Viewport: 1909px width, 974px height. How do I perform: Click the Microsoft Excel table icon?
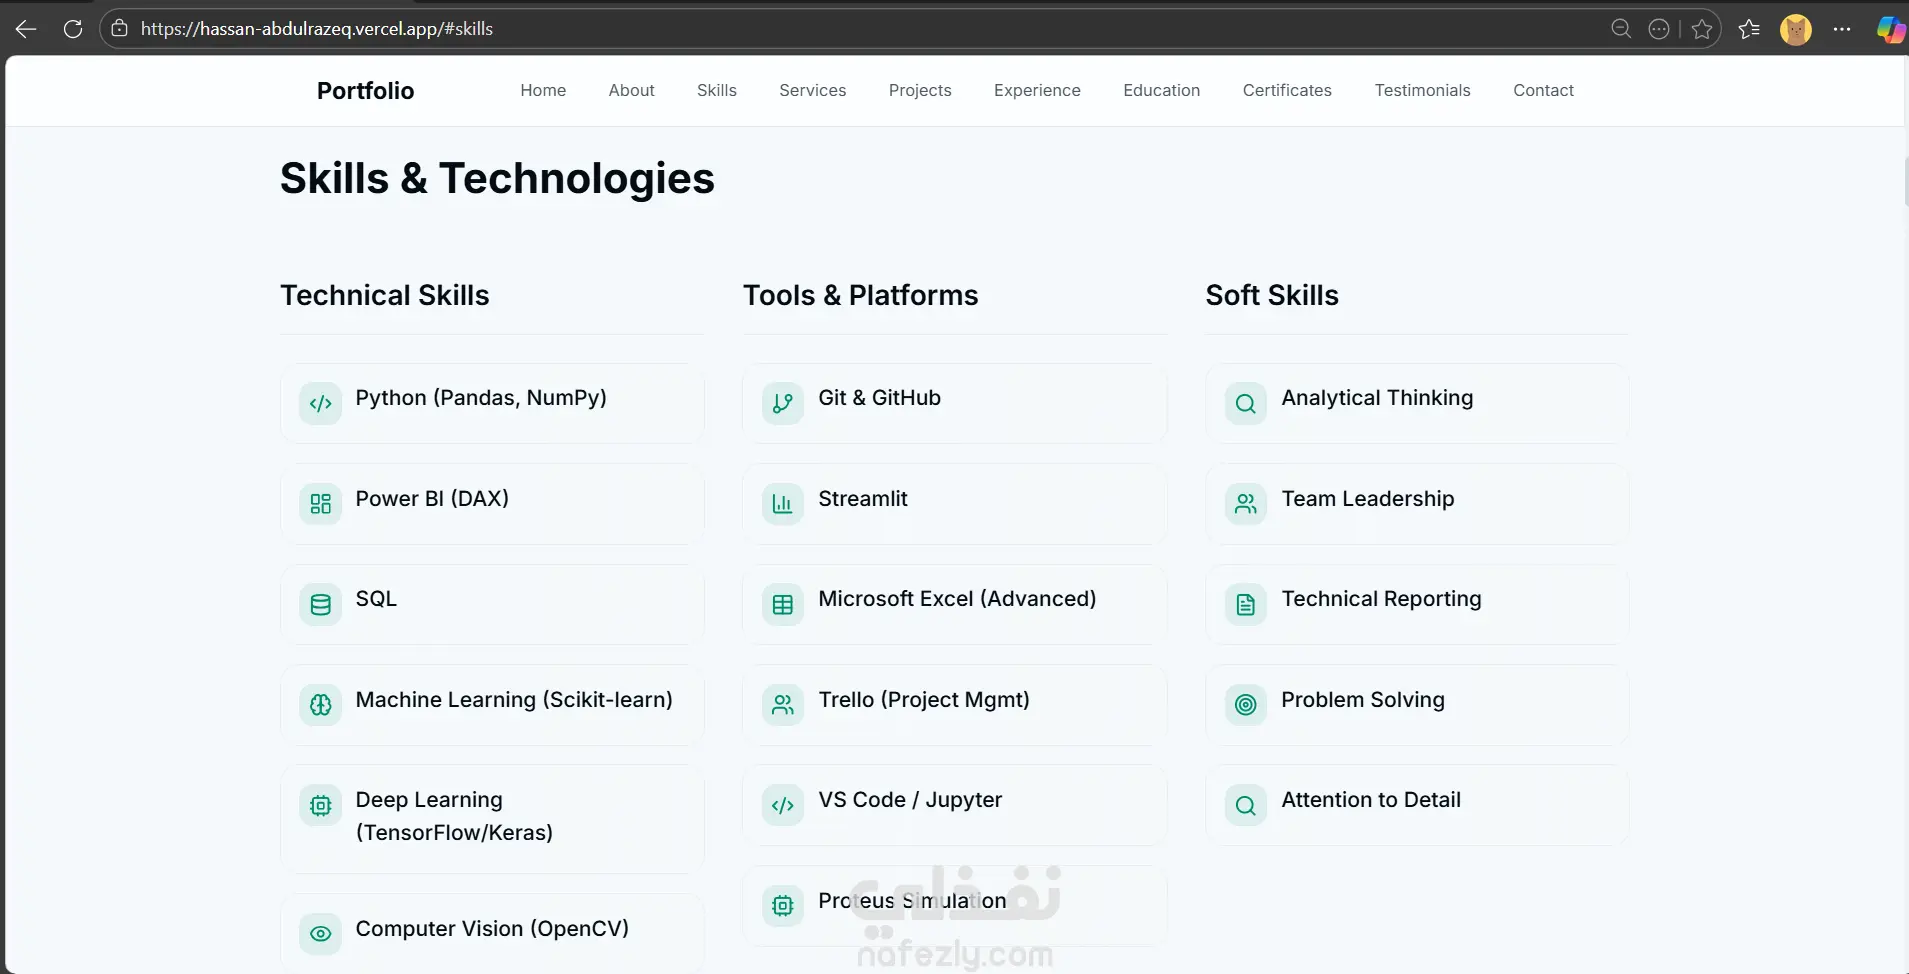(783, 605)
